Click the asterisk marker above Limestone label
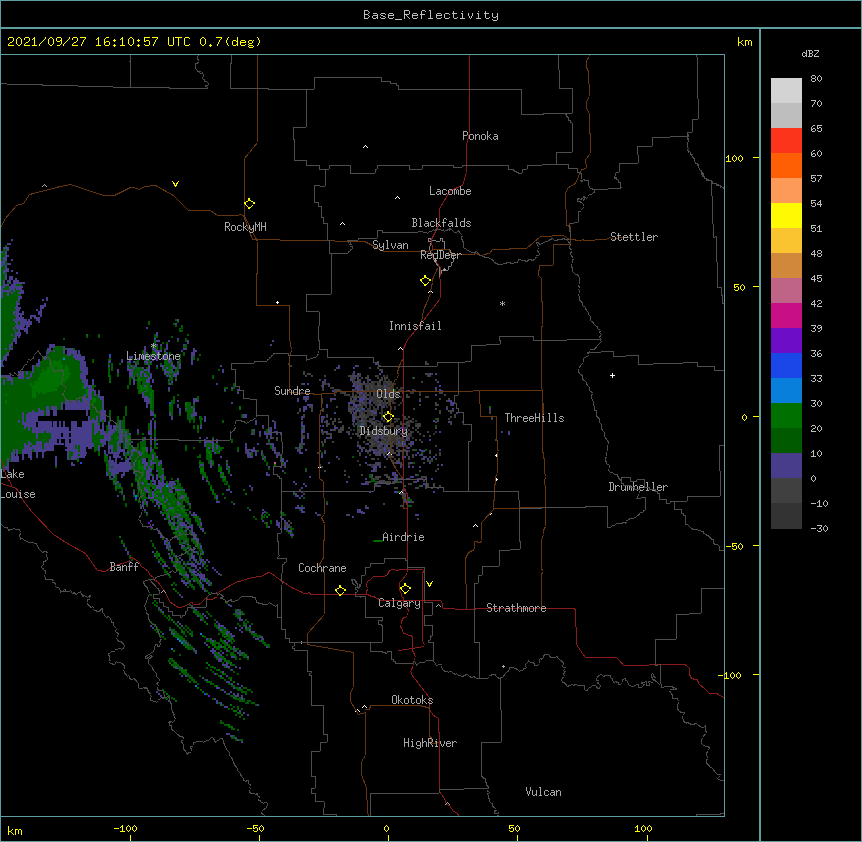Image resolution: width=862 pixels, height=842 pixels. click(x=154, y=346)
